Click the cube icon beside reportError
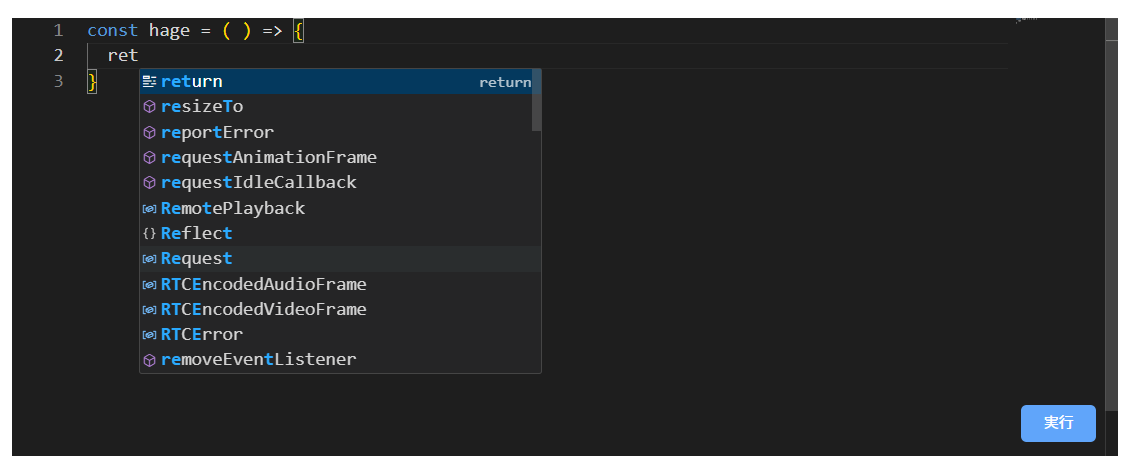 point(150,132)
